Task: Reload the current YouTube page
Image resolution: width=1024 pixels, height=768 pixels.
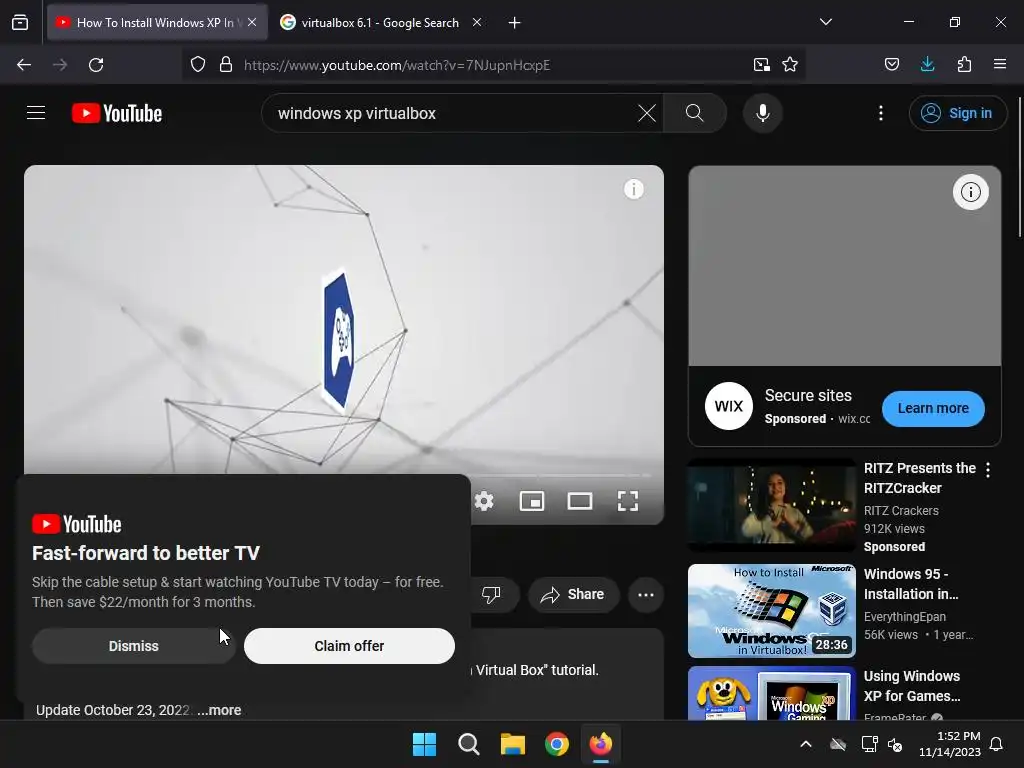Action: [x=96, y=65]
